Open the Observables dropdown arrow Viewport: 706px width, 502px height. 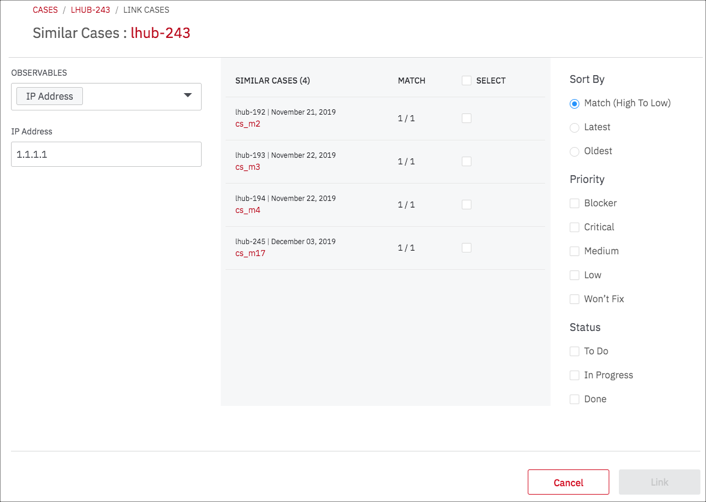click(188, 95)
